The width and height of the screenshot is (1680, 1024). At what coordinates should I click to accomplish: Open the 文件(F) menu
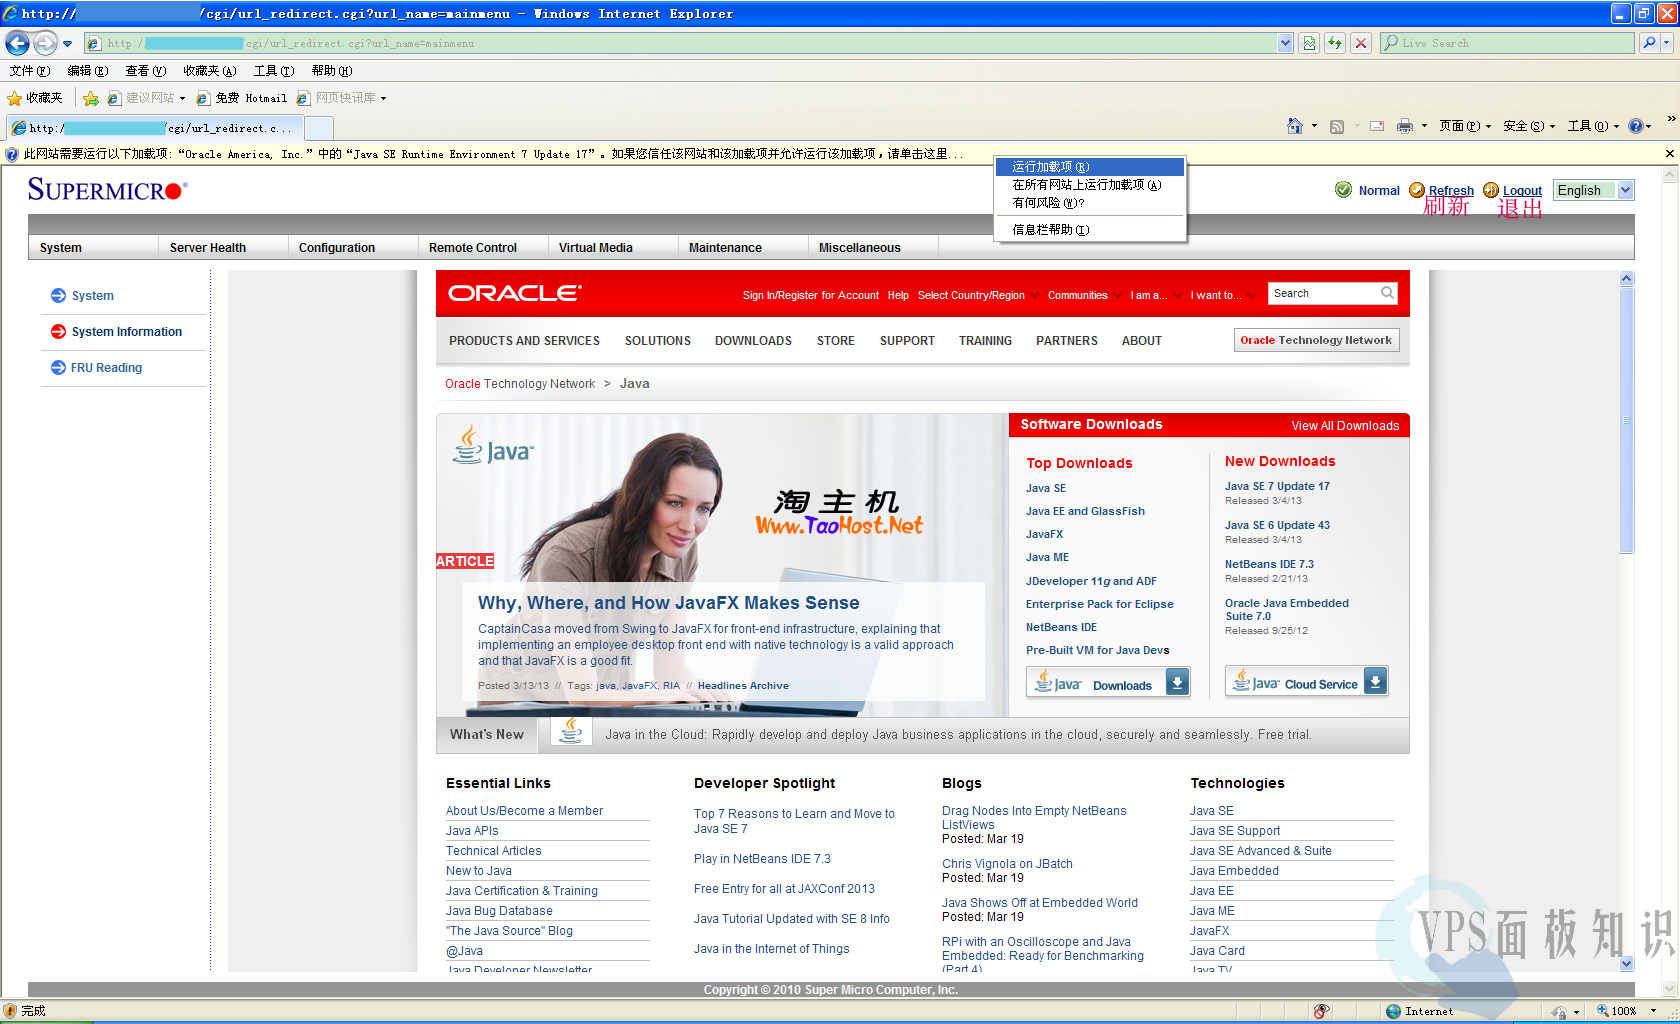pos(30,71)
